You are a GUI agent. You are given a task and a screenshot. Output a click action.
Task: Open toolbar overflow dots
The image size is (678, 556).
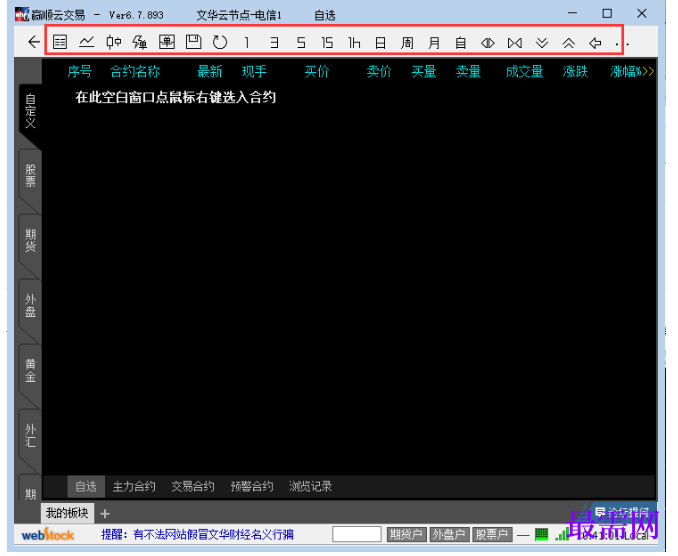(622, 44)
